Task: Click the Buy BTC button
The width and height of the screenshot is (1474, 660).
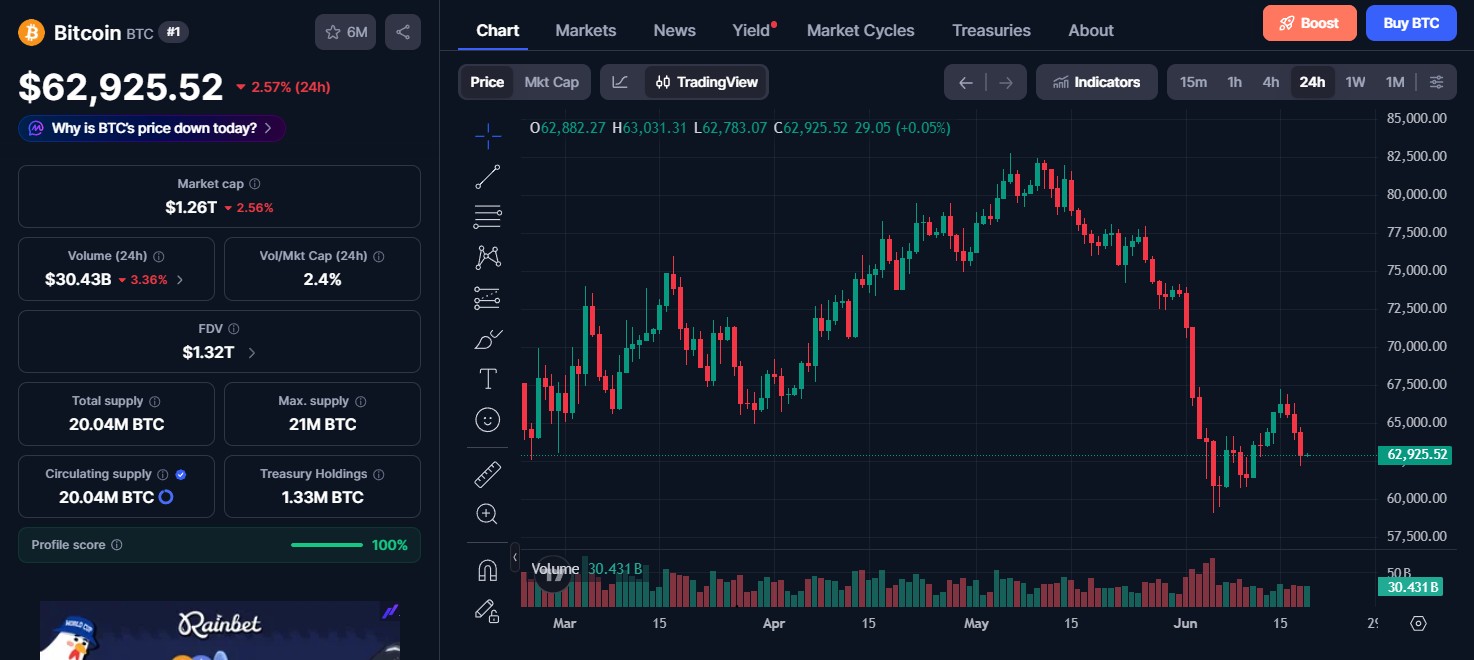Action: click(x=1411, y=23)
